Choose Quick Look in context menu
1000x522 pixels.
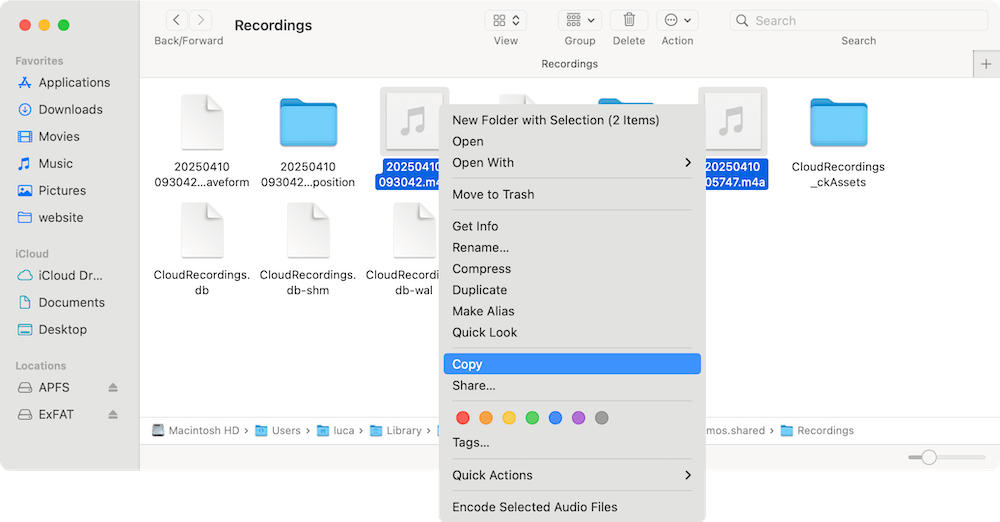[572, 332]
